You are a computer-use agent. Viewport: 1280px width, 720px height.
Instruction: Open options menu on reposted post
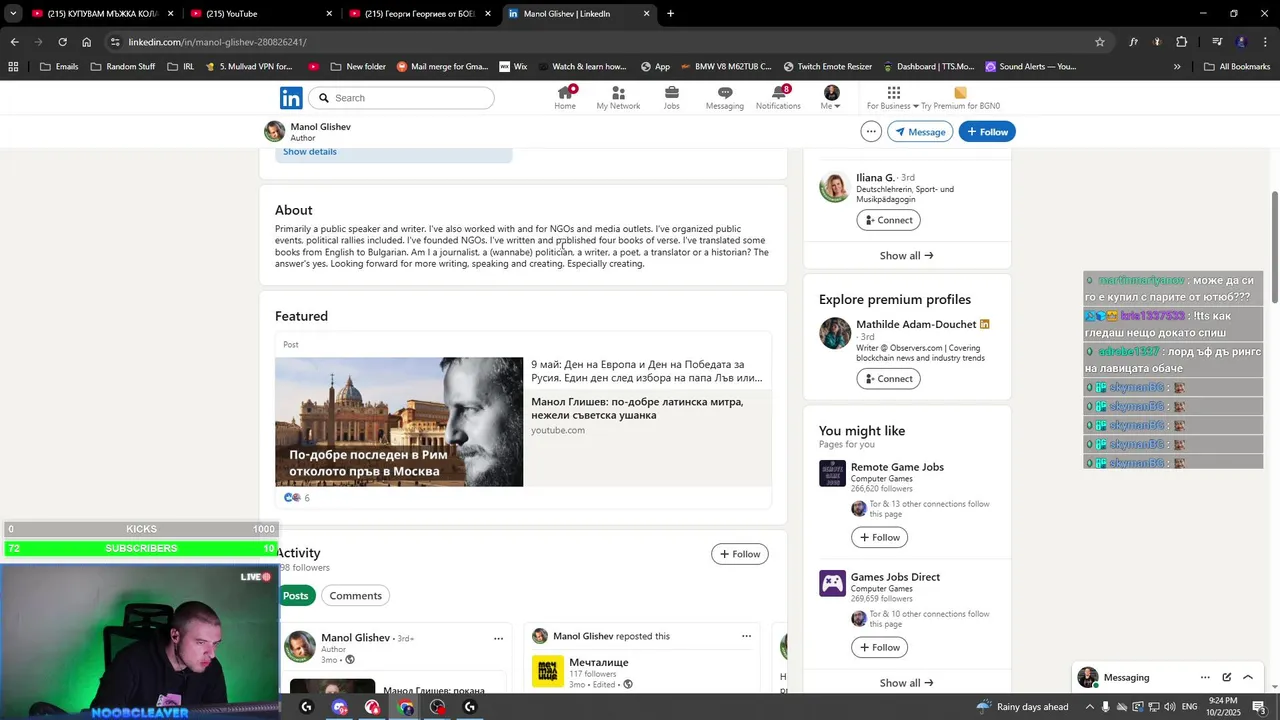coord(746,636)
